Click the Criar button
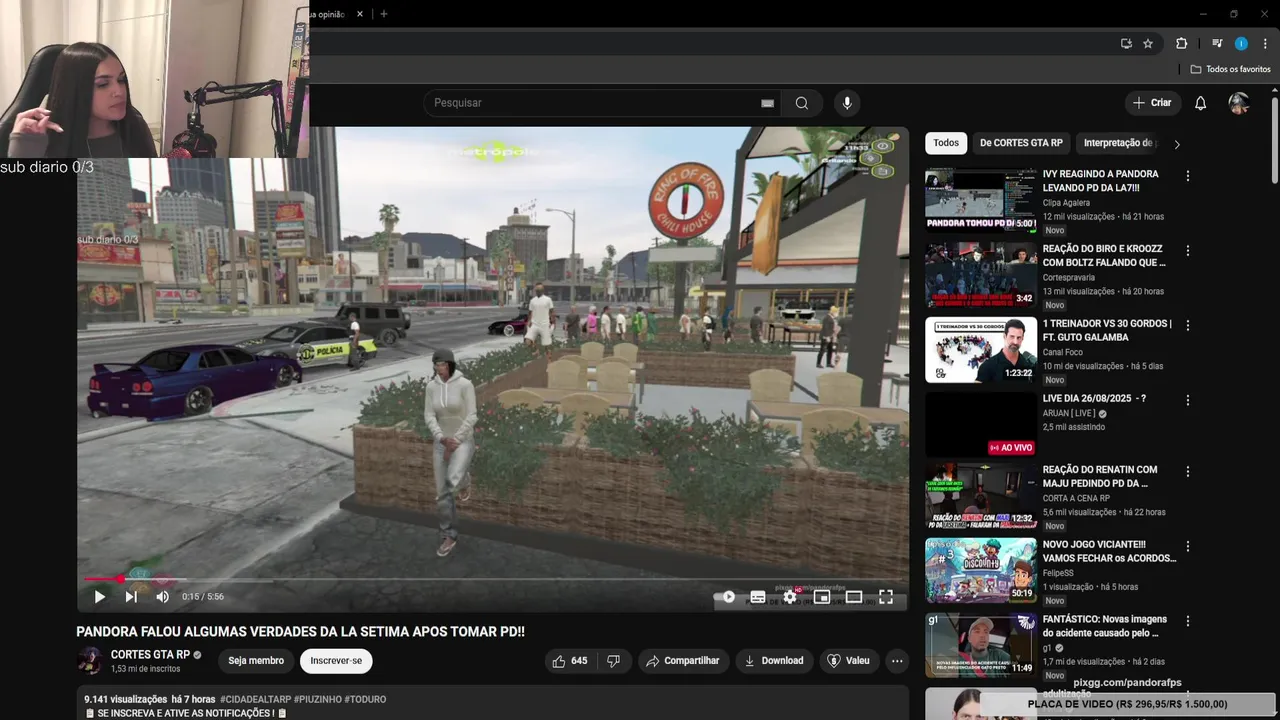1280x720 pixels. click(1152, 103)
